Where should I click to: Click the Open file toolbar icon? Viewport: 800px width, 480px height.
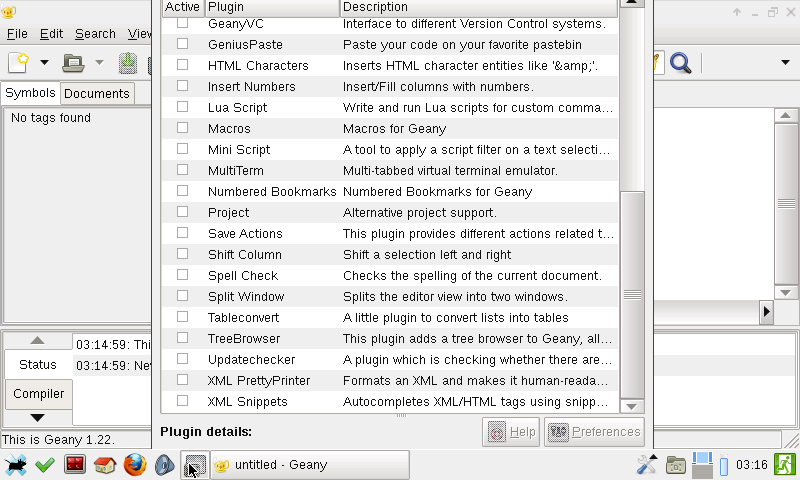coord(74,63)
